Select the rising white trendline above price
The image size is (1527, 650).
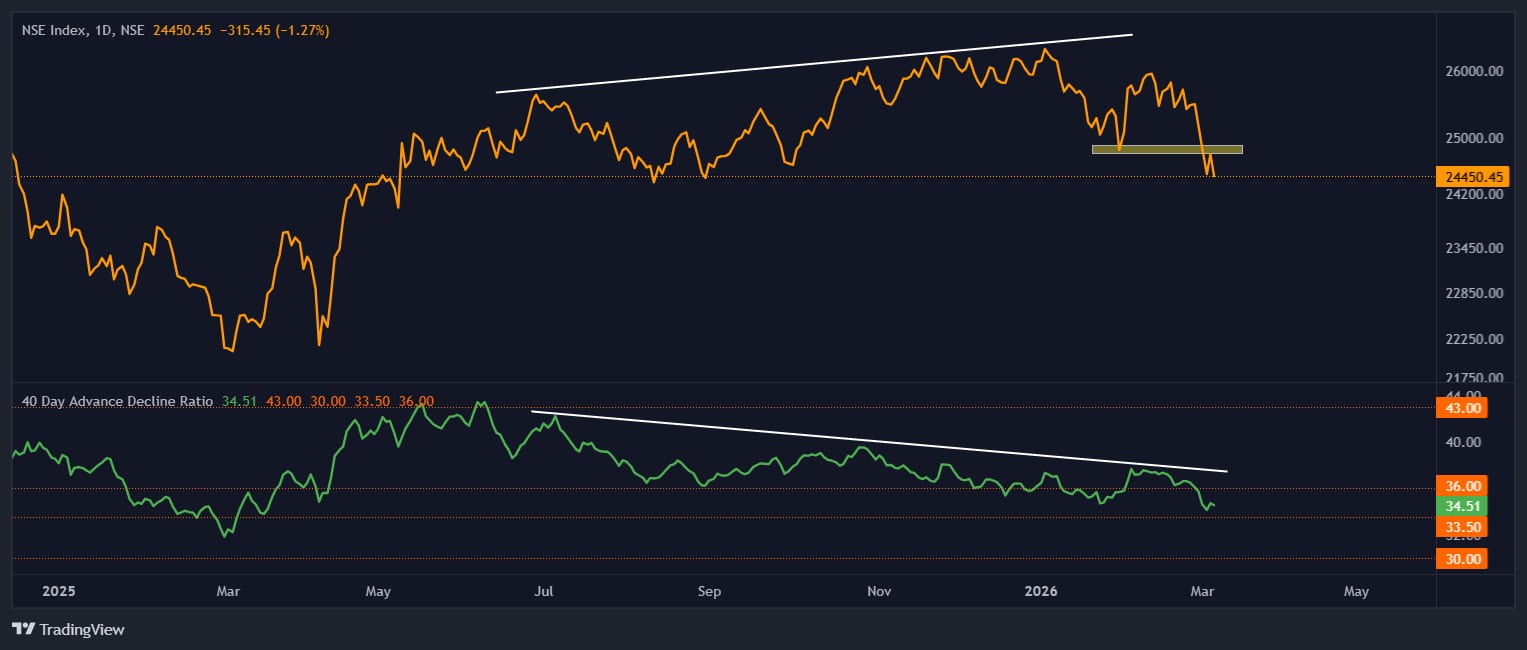(814, 63)
